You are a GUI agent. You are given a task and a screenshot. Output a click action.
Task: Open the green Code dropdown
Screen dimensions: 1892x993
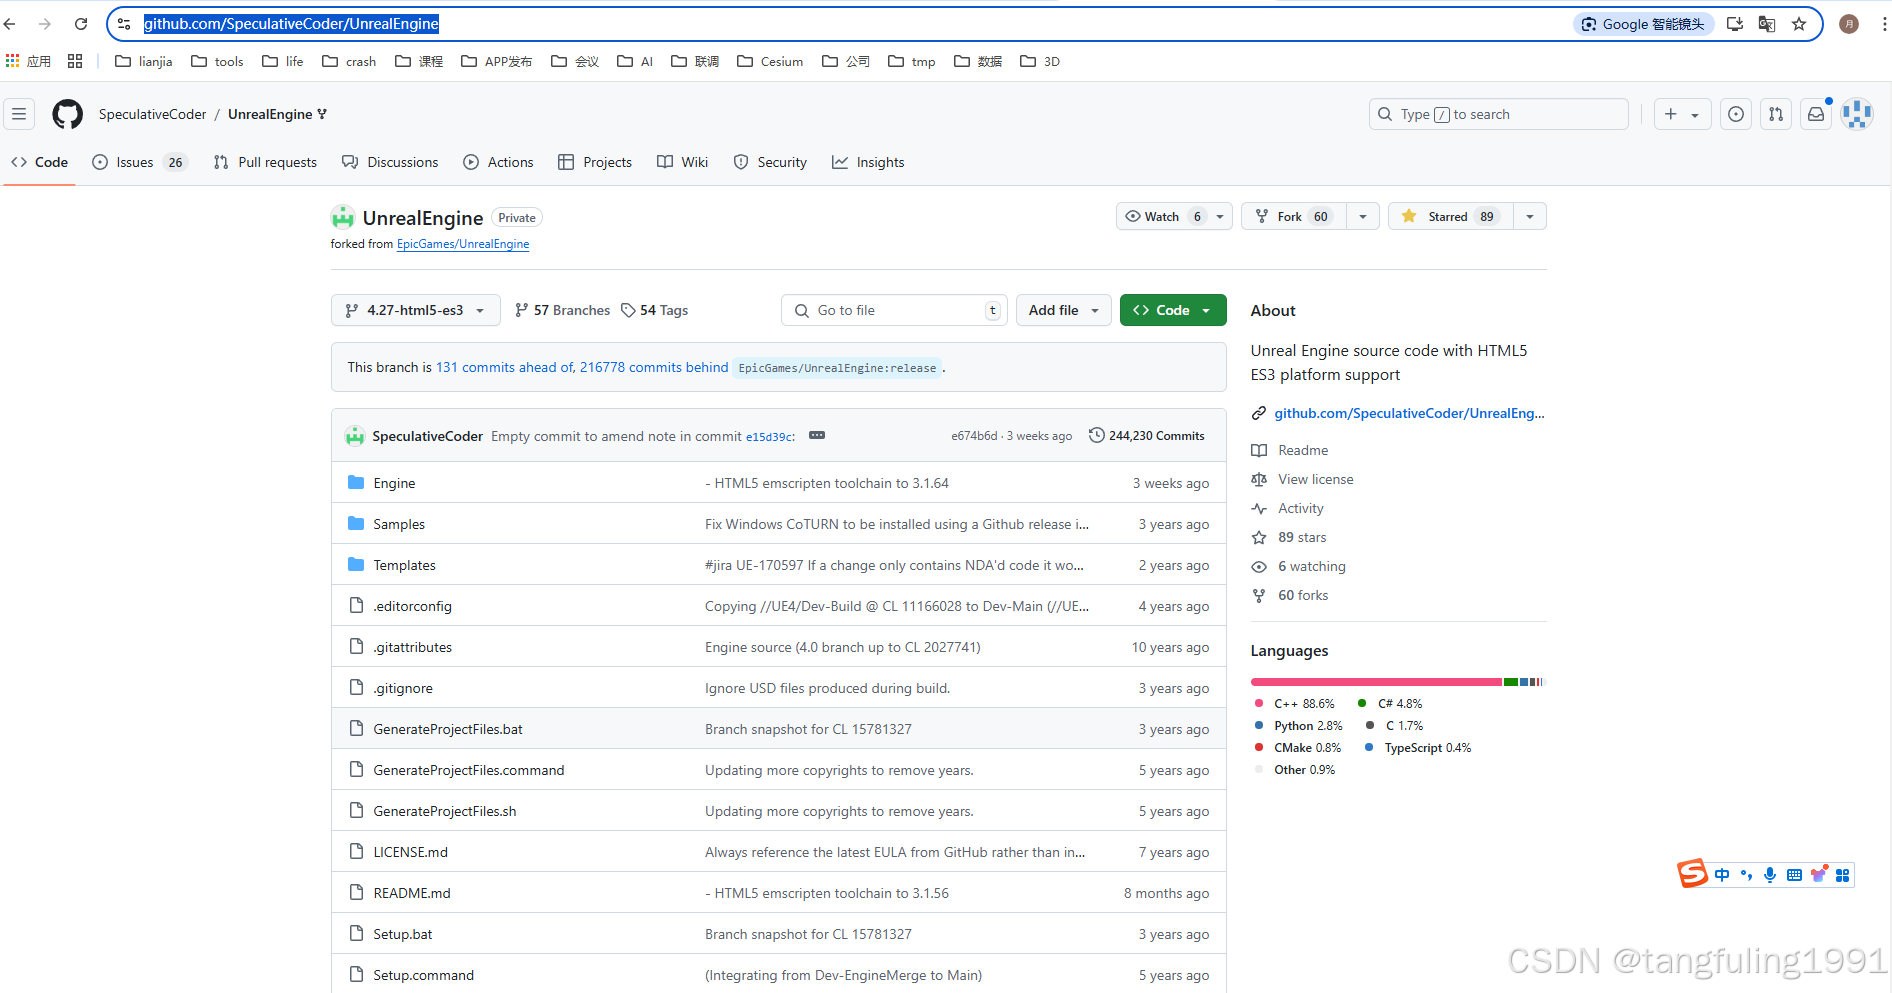1173,310
